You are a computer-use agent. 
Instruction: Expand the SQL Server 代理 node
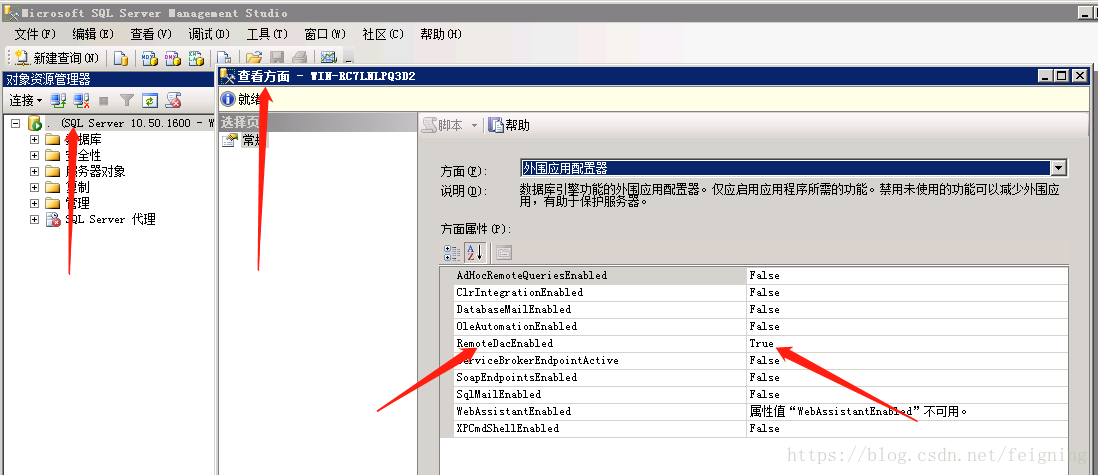pyautogui.click(x=34, y=219)
